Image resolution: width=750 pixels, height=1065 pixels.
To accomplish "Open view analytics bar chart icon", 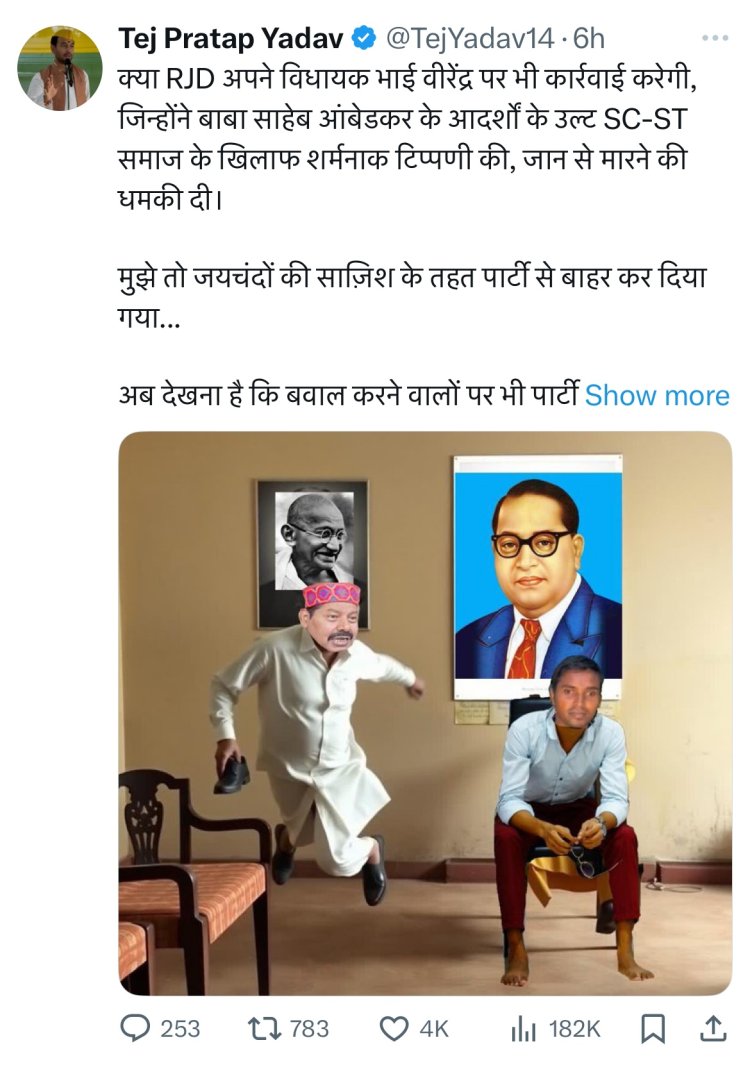I will pyautogui.click(x=523, y=1029).
